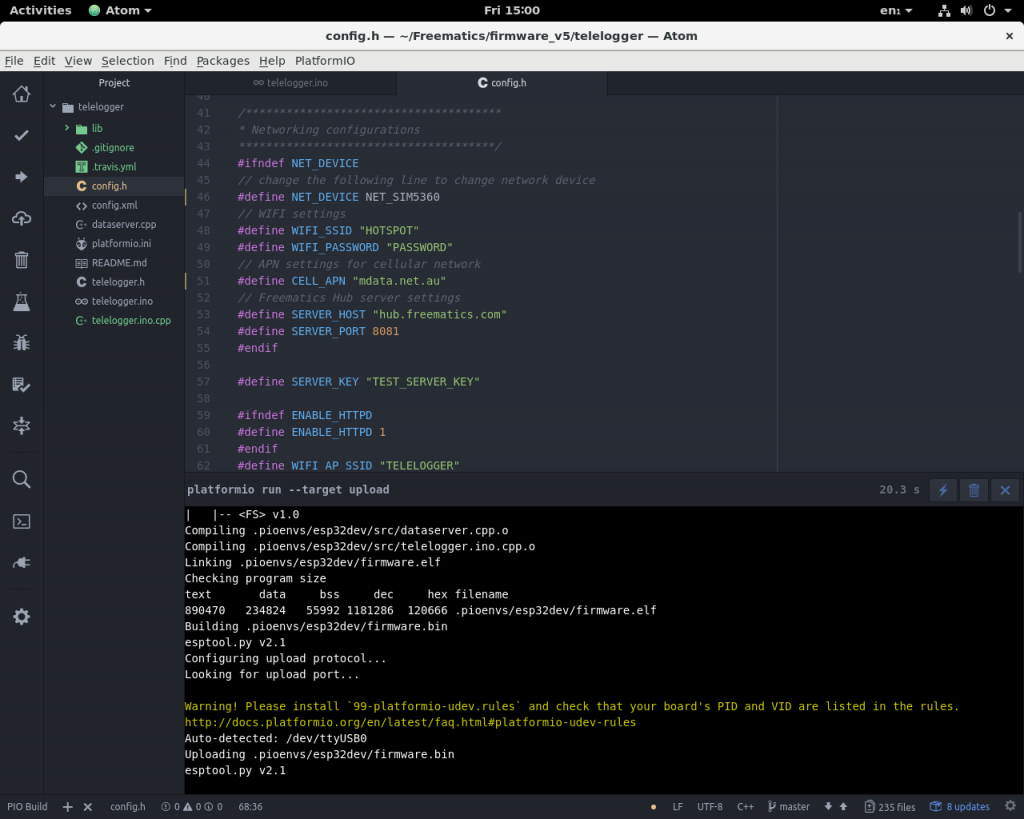Open a terminal from the sidebar icon

[21, 521]
